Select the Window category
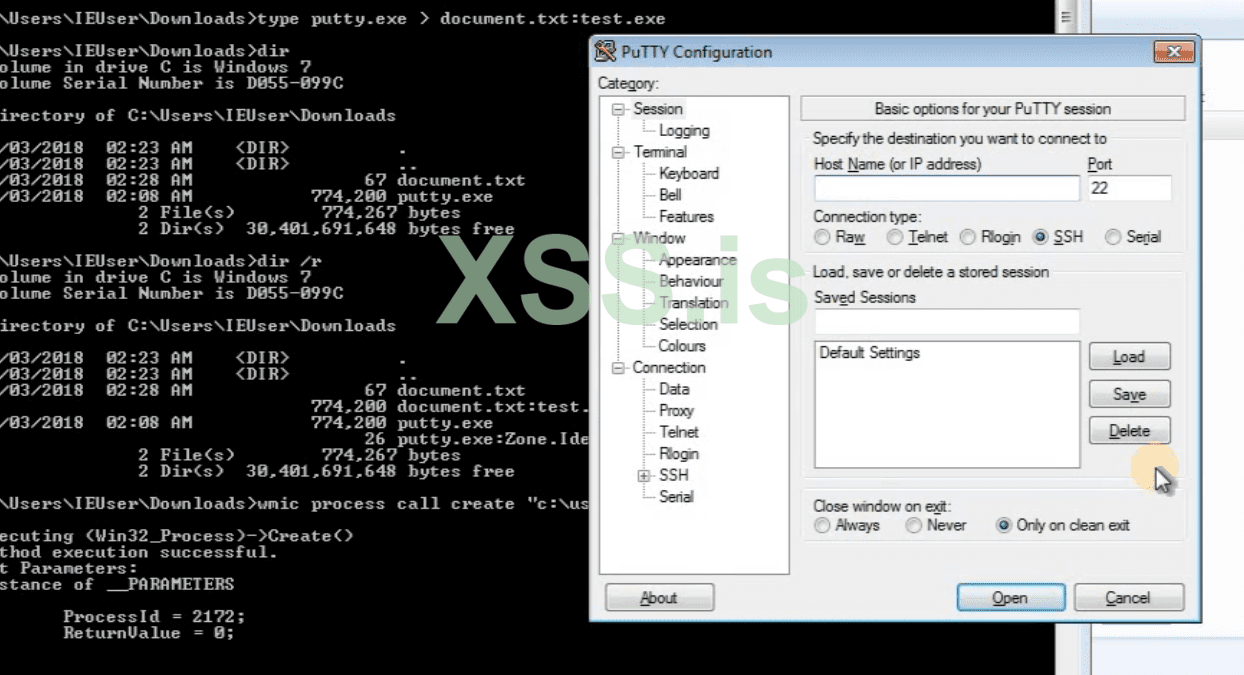Screen dimensions: 1244x675 659,238
